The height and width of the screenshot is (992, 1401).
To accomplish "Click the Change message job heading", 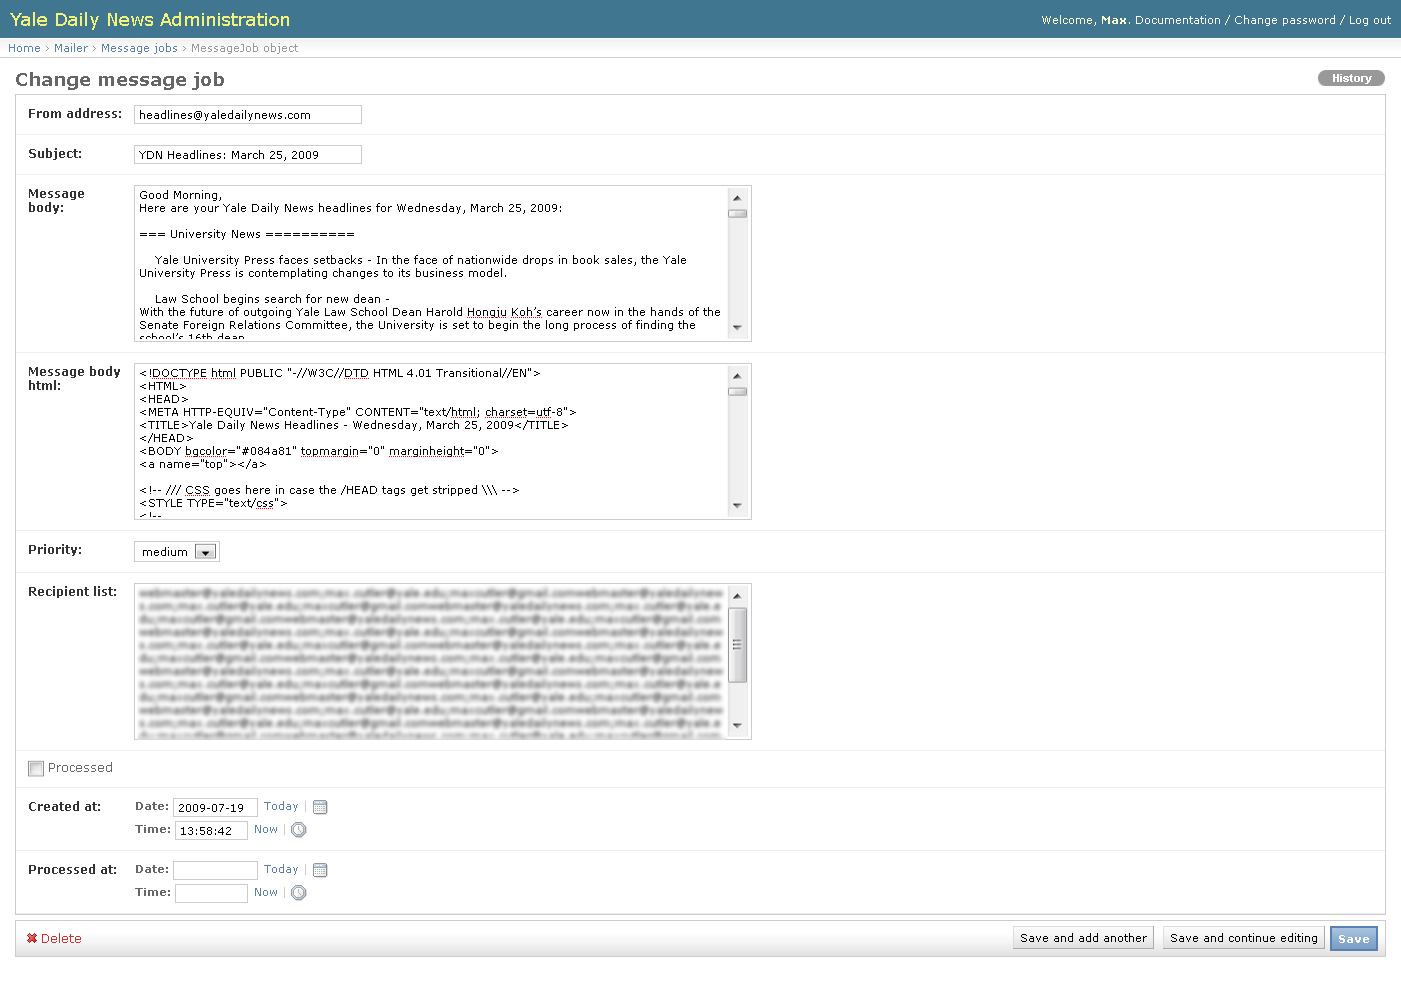I will tap(120, 80).
